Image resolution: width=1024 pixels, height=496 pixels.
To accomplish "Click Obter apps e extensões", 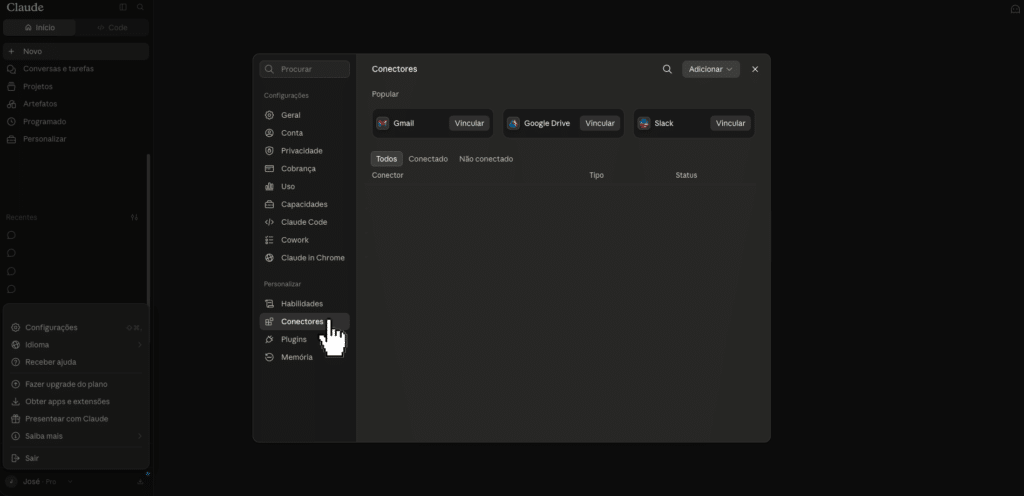I will tap(76, 401).
